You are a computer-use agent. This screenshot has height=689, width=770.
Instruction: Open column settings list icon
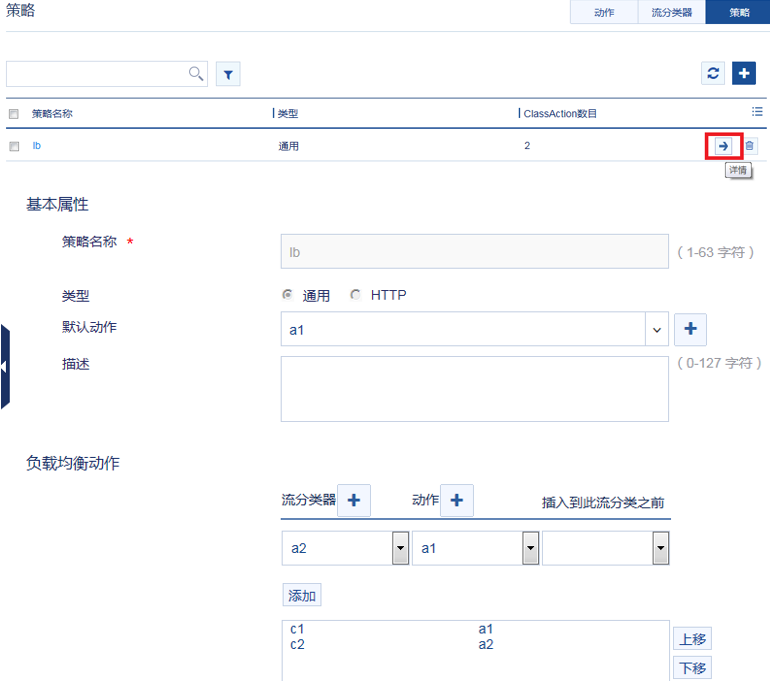[757, 112]
